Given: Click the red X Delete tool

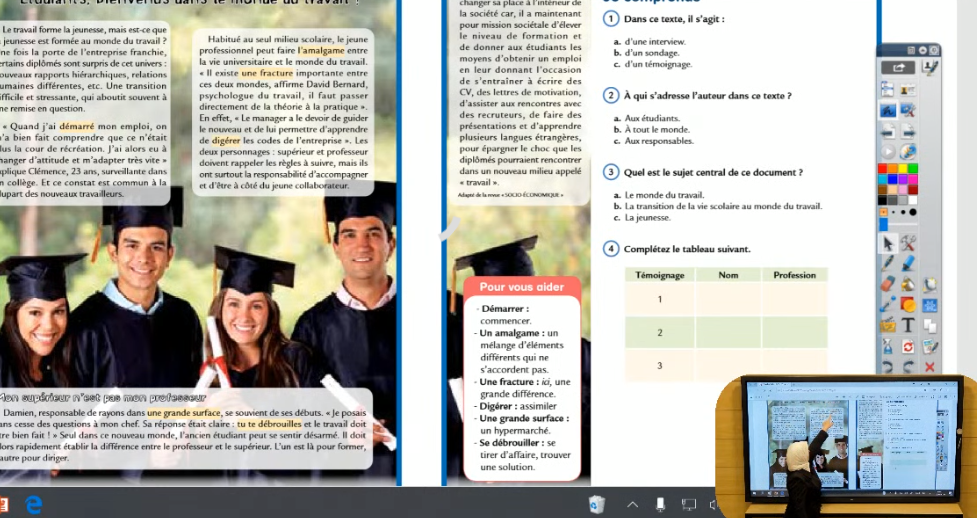Looking at the screenshot, I should coord(930,366).
